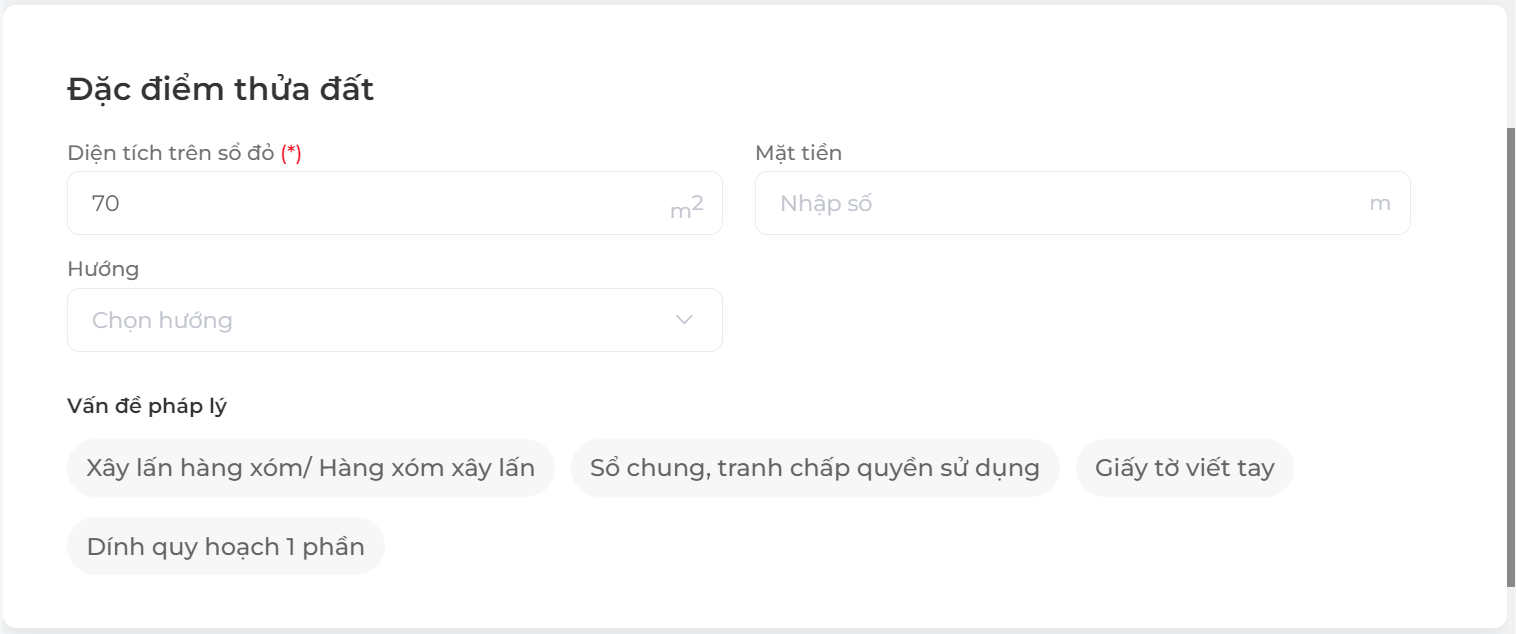Click the chevron arrow on Hướng selector
This screenshot has height=634, width=1516.
[x=683, y=320]
